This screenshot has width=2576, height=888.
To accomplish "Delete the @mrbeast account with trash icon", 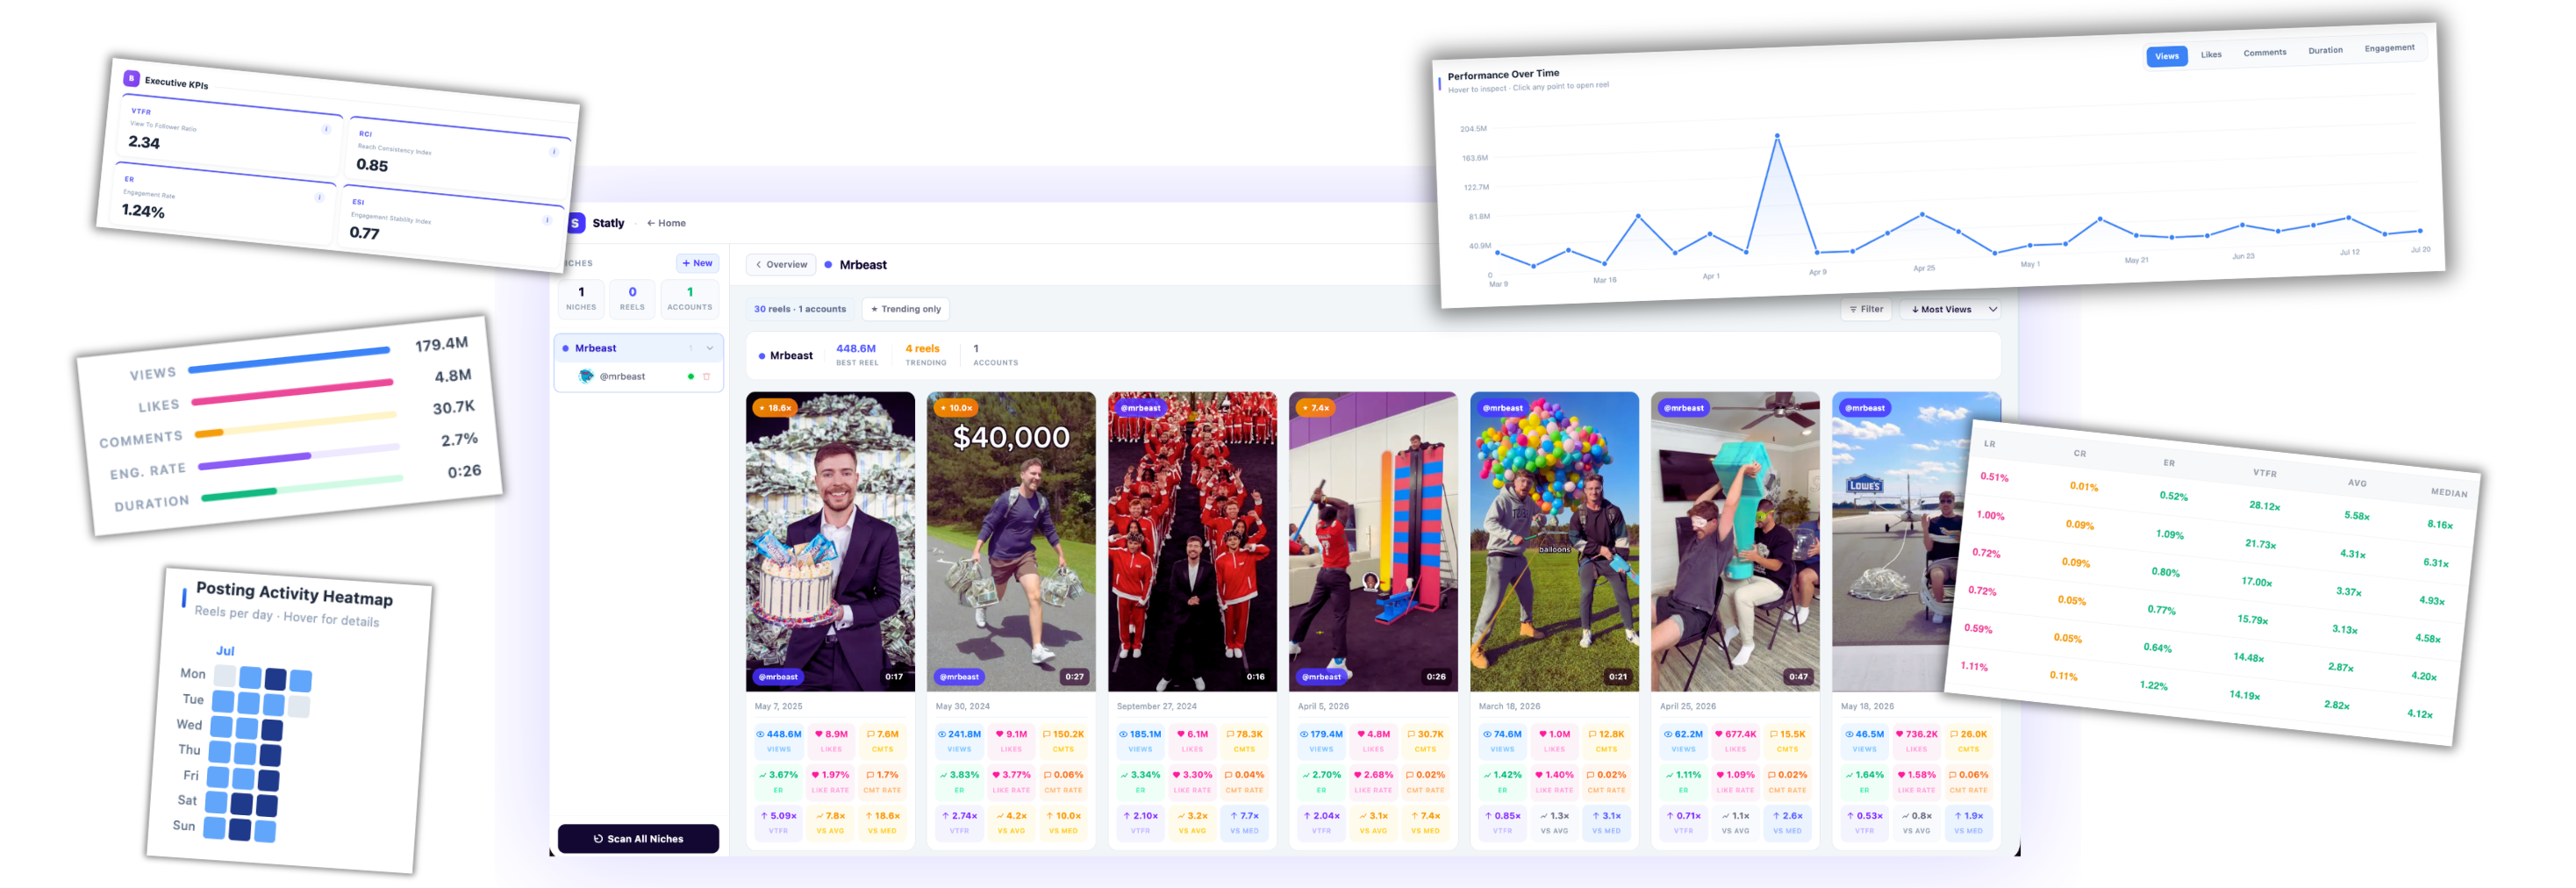I will coord(706,377).
